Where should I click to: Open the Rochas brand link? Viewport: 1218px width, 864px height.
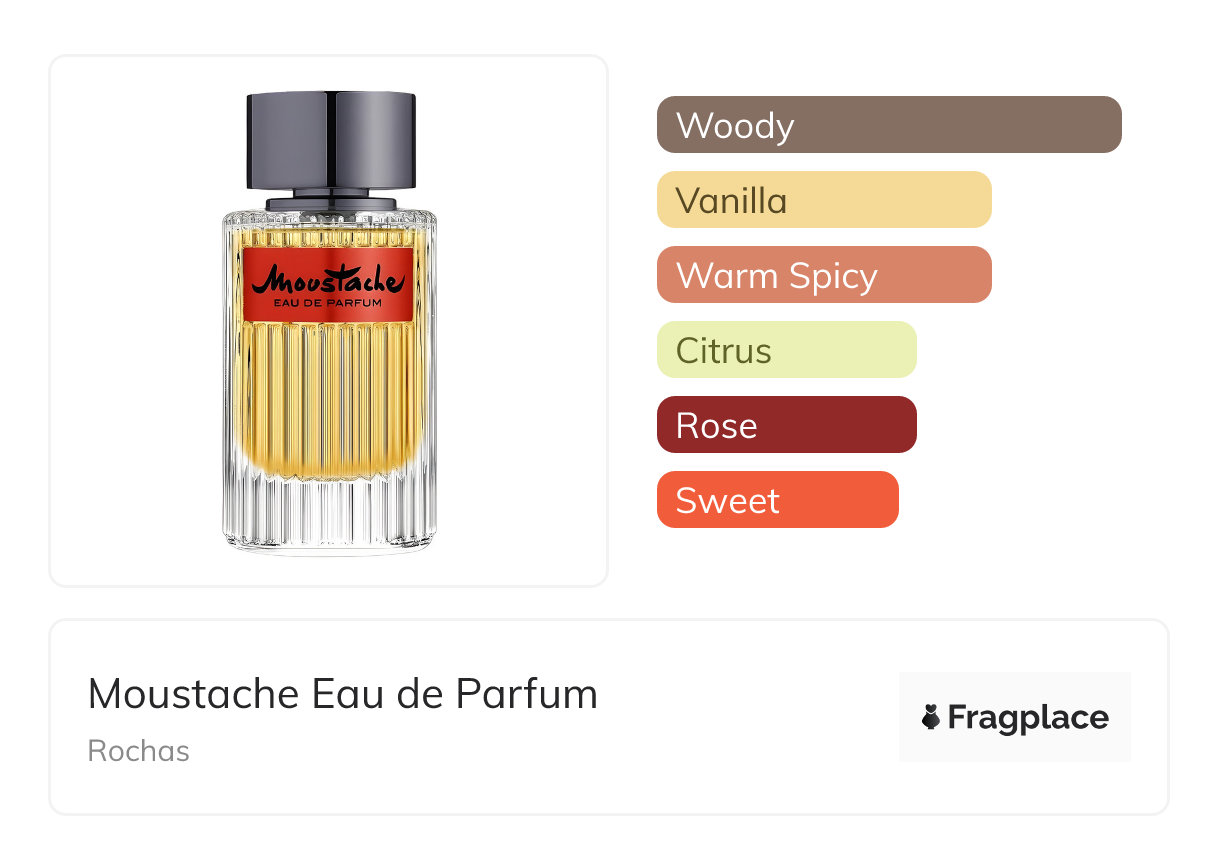click(x=139, y=751)
